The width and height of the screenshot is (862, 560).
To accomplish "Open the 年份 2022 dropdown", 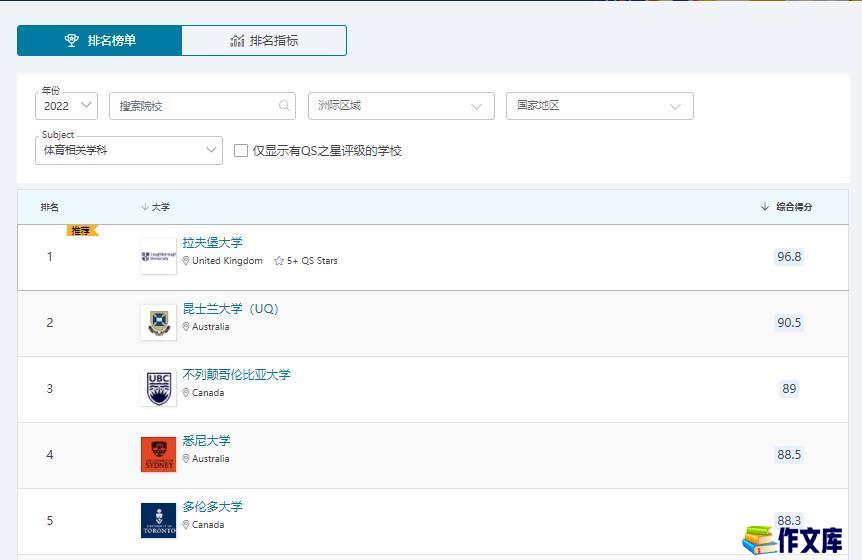I will click(66, 106).
